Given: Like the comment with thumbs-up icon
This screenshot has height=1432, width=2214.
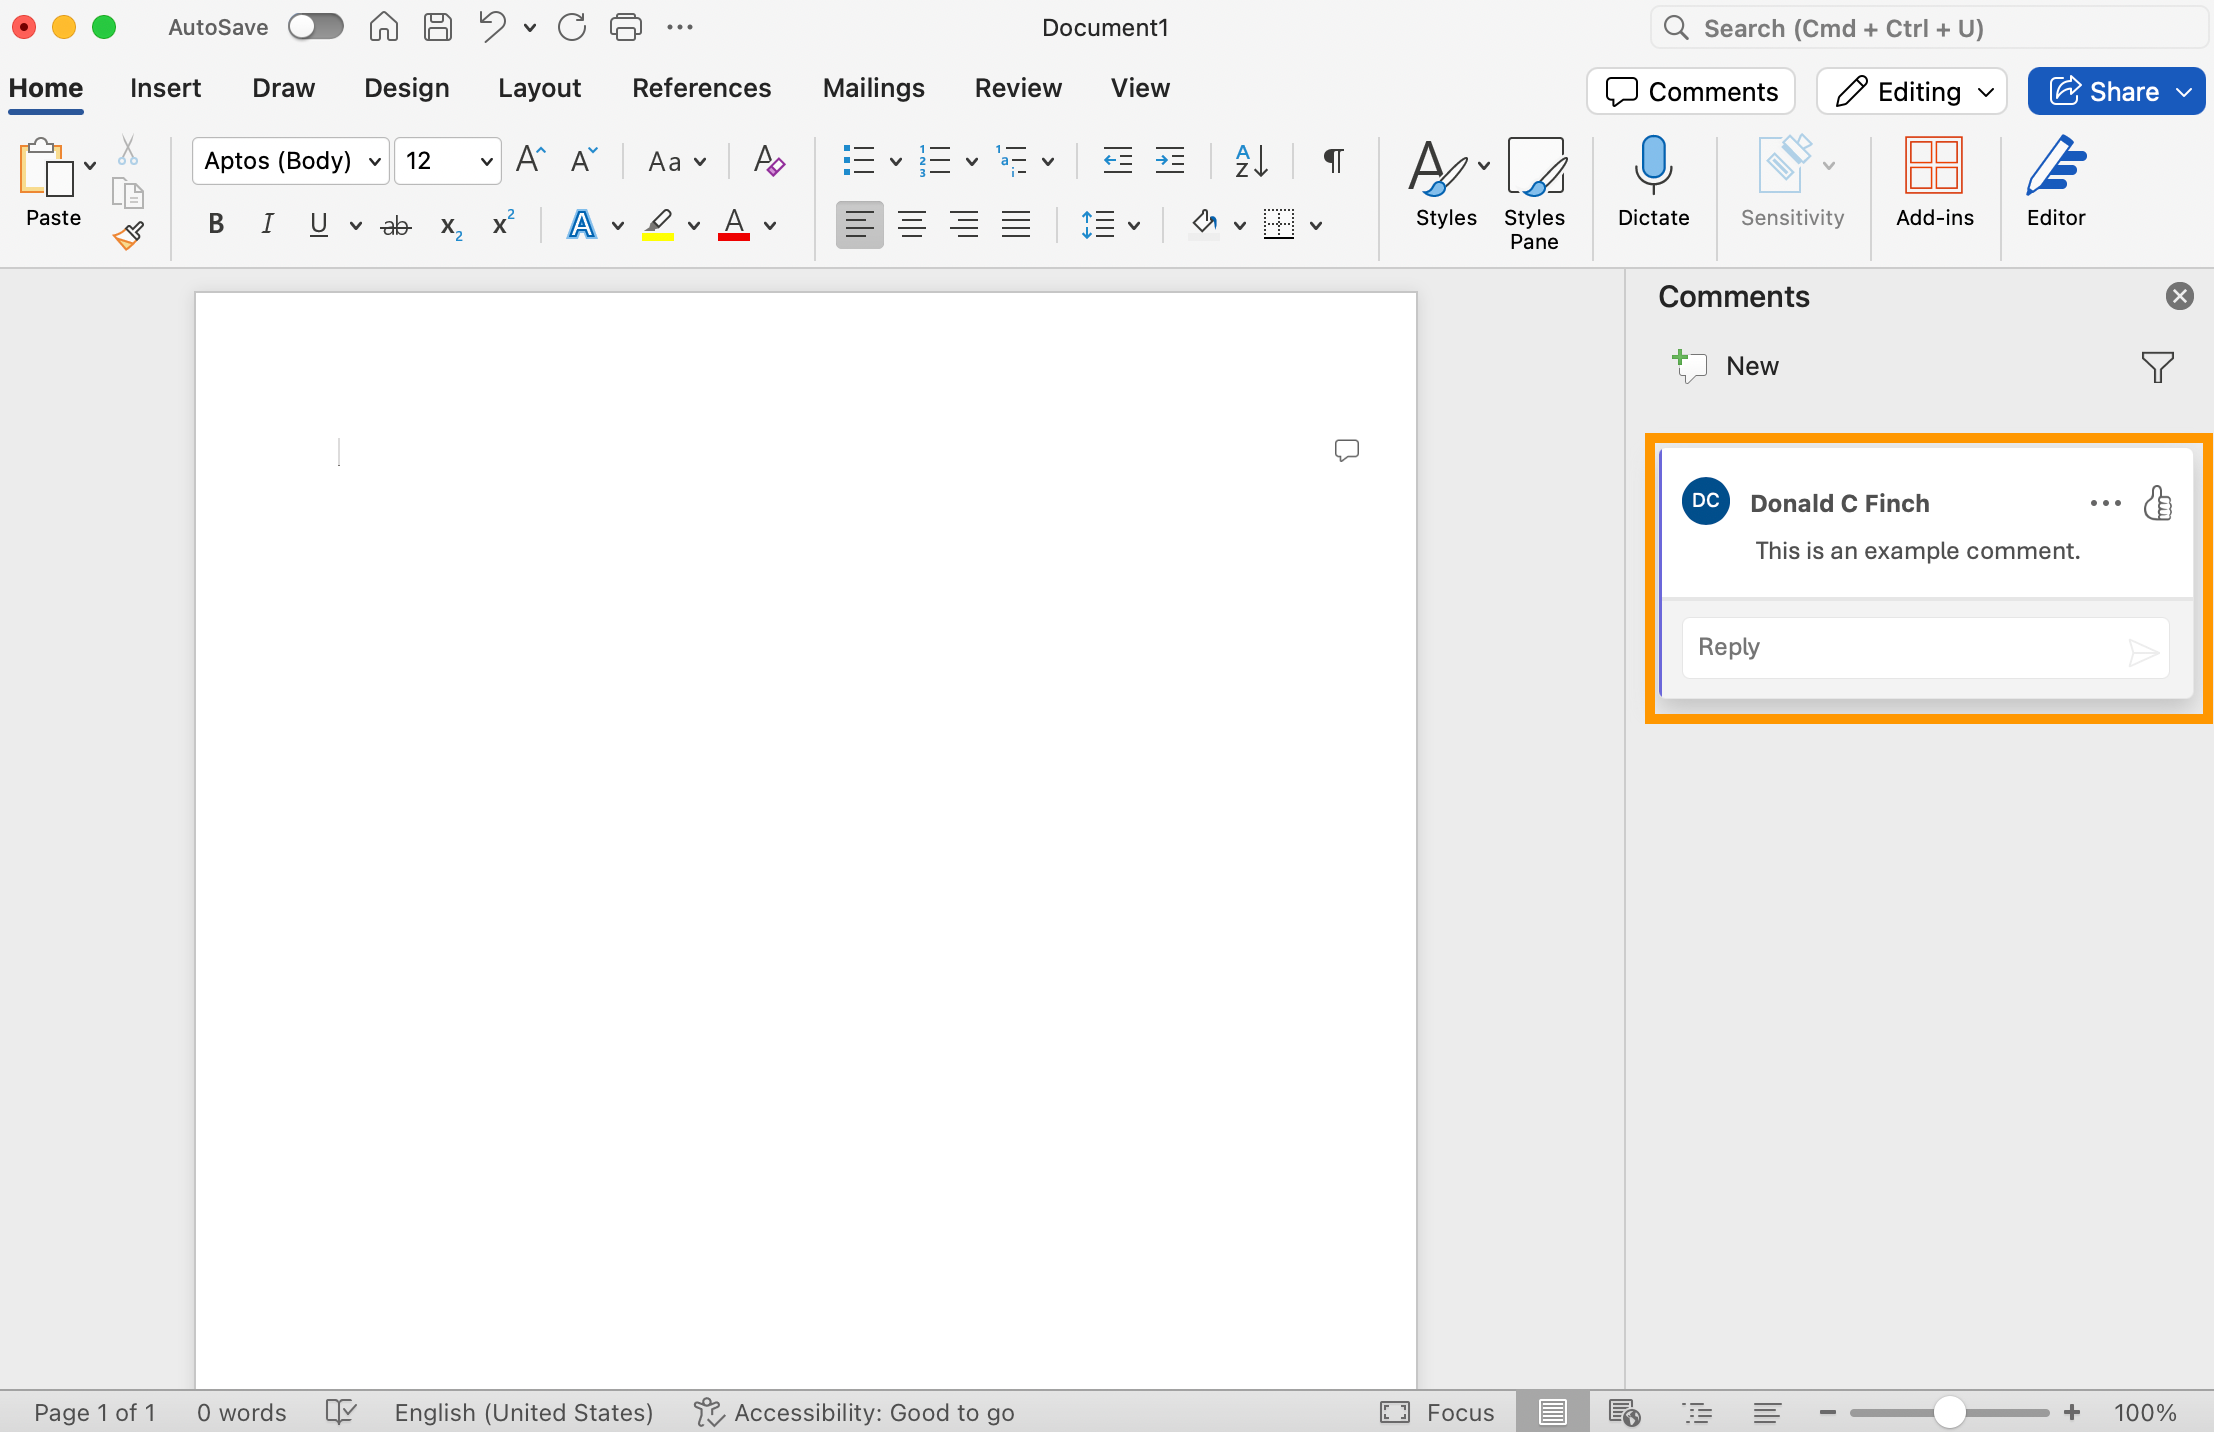Looking at the screenshot, I should [x=2157, y=503].
